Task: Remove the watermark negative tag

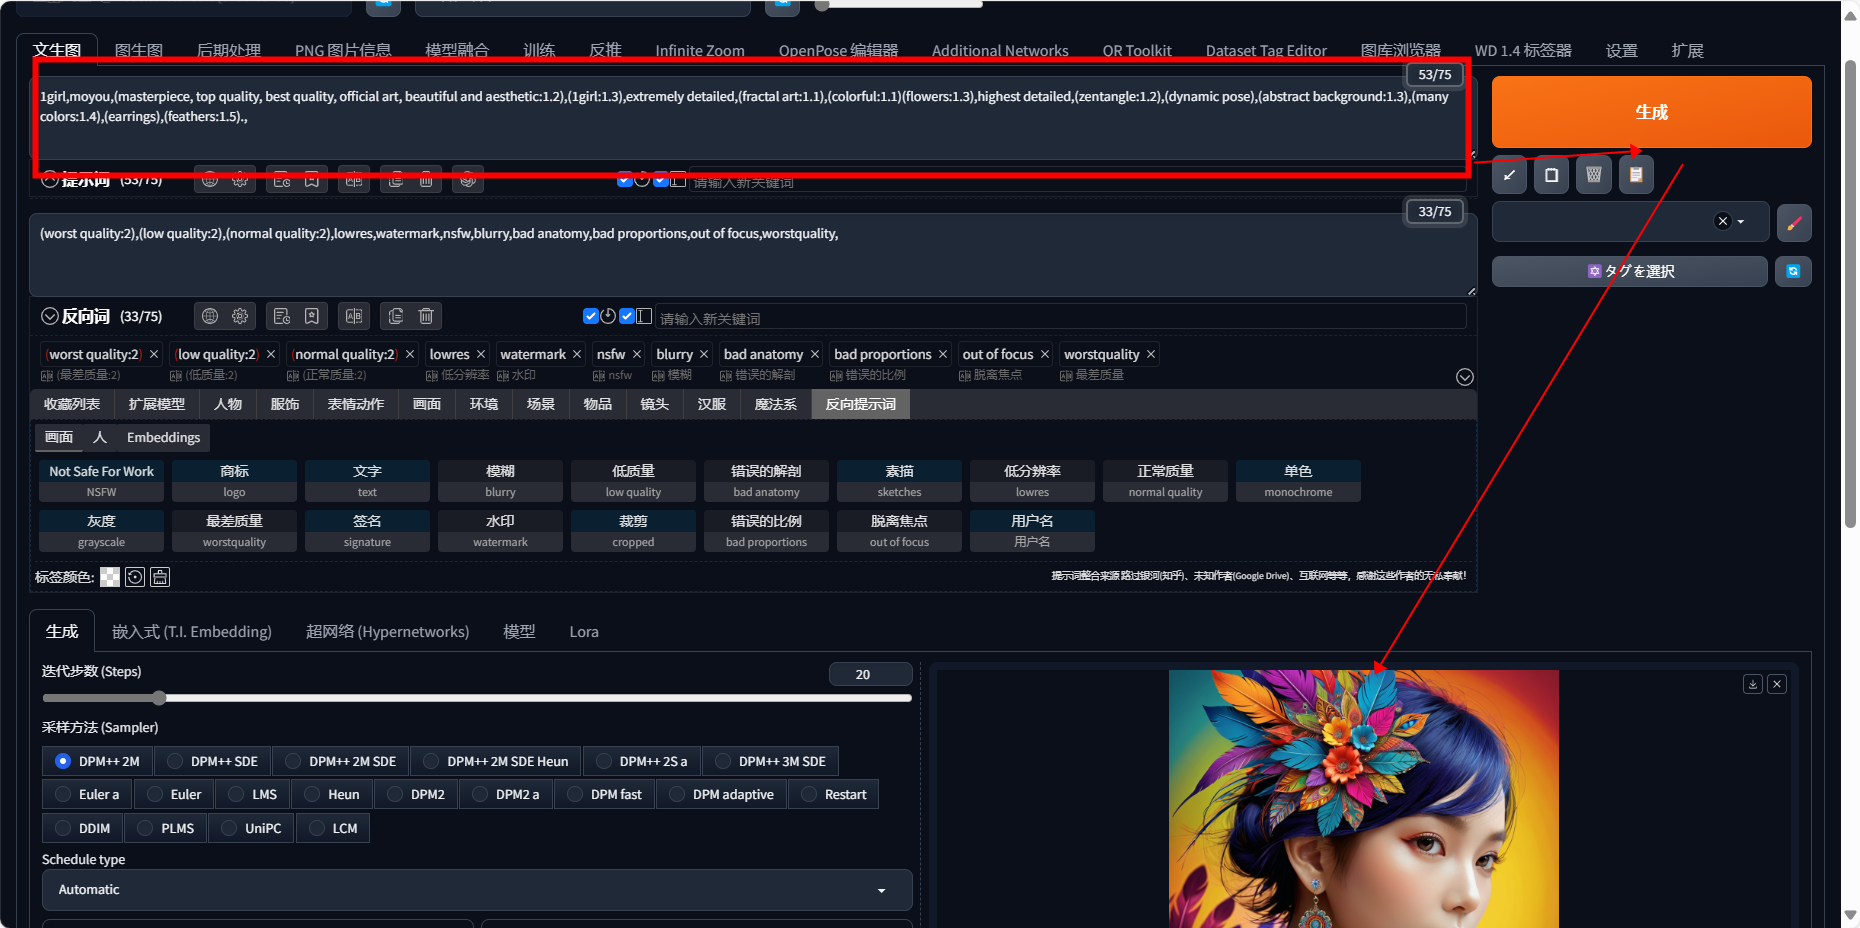Action: (x=577, y=354)
